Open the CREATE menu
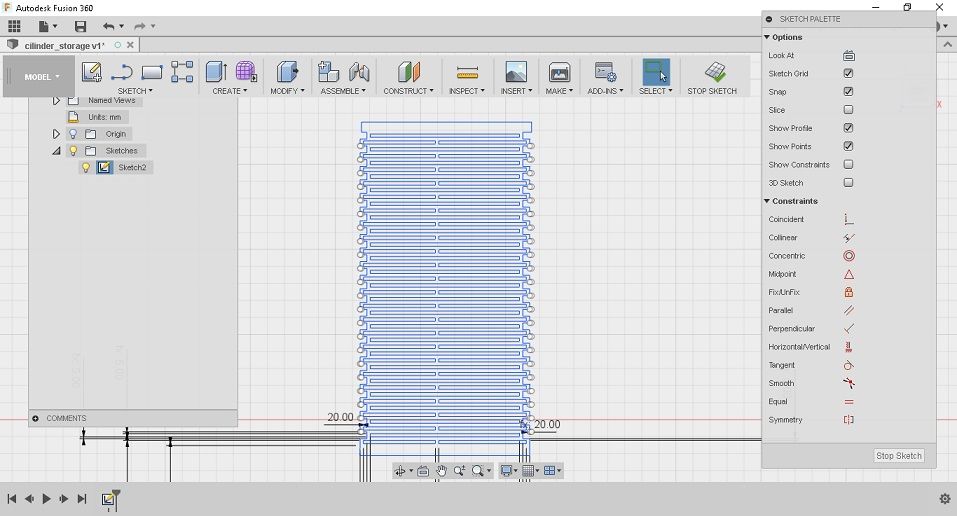The width and height of the screenshot is (957, 516). (x=229, y=91)
